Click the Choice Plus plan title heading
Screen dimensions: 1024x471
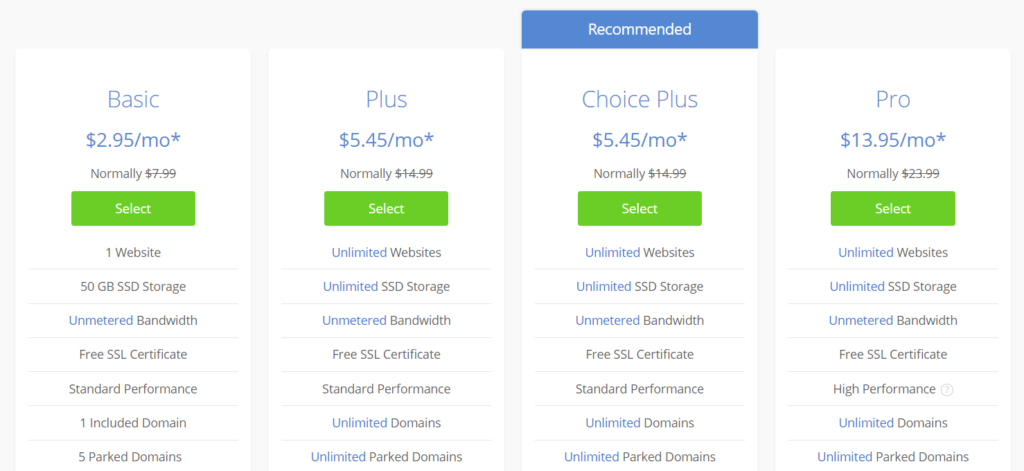(x=639, y=99)
